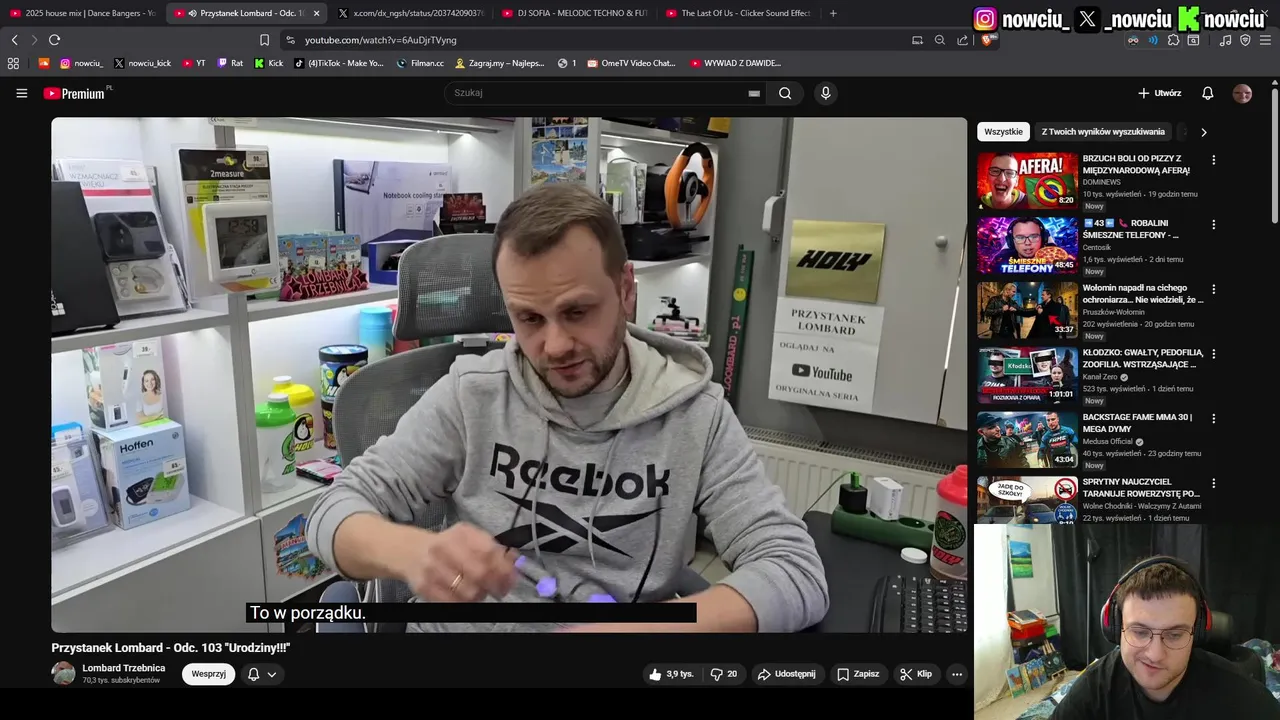Open on-screen keyboard in search box
This screenshot has height=720, width=1280.
coord(754,93)
